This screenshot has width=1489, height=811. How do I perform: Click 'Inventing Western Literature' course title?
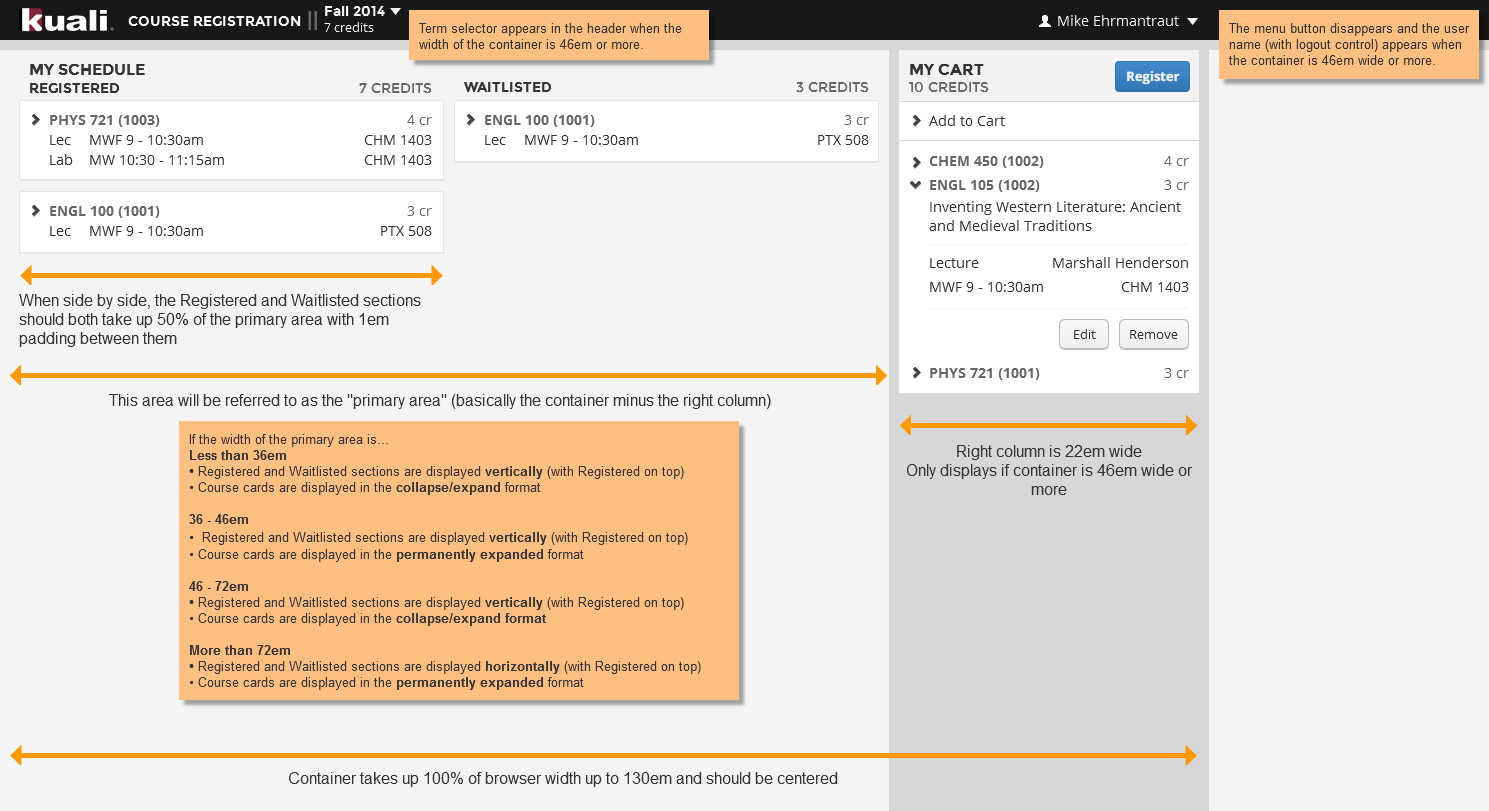(1055, 216)
